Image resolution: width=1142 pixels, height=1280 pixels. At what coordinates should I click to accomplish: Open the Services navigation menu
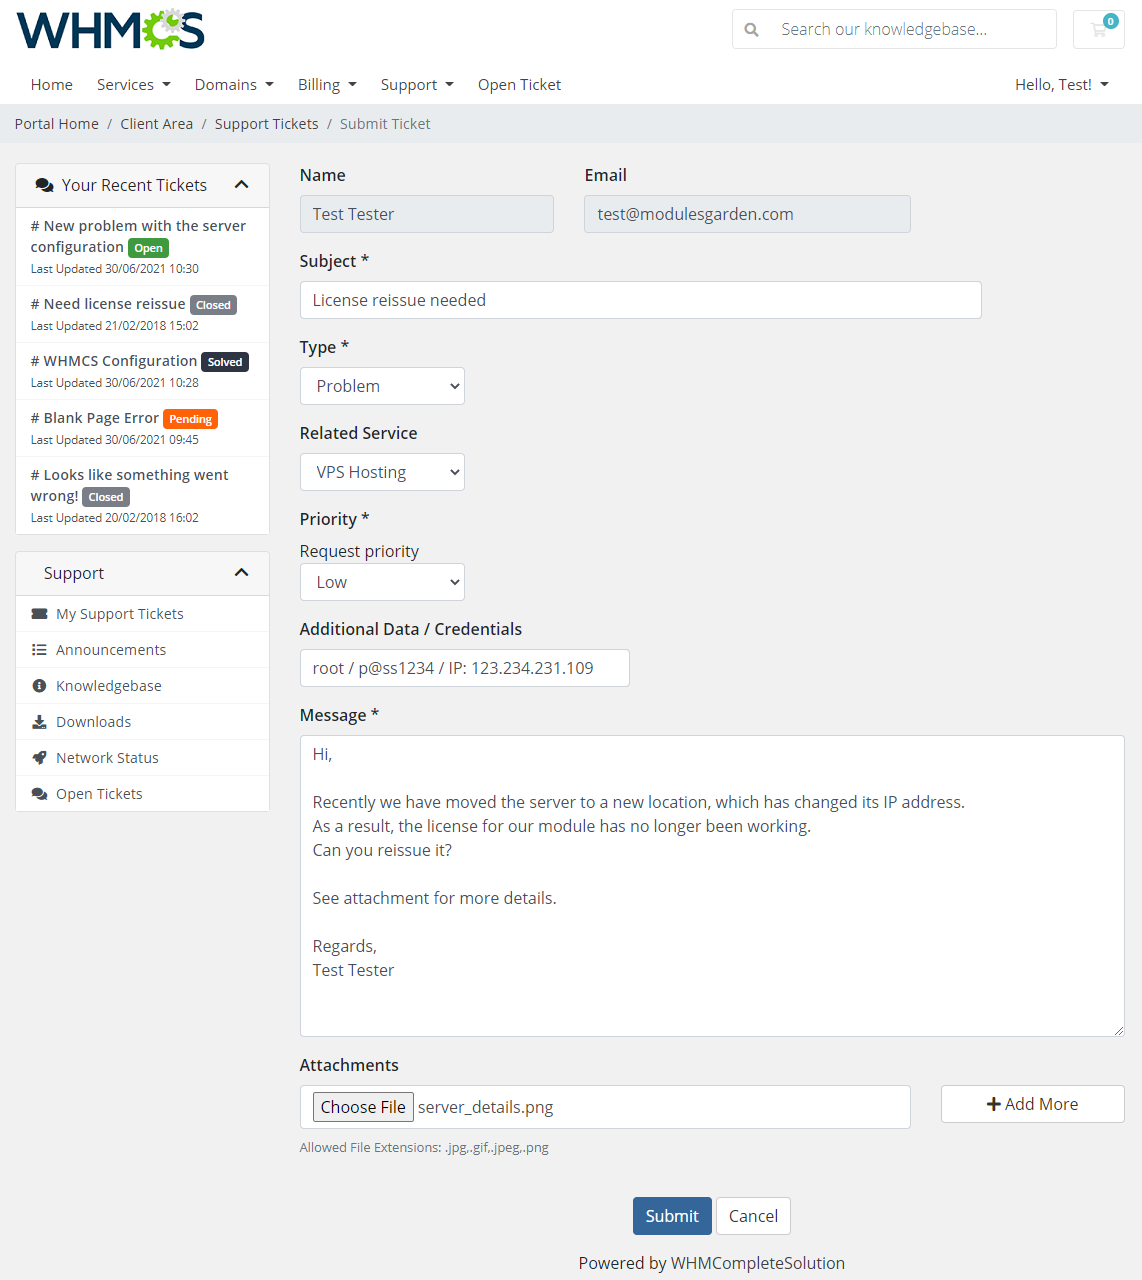(x=133, y=84)
